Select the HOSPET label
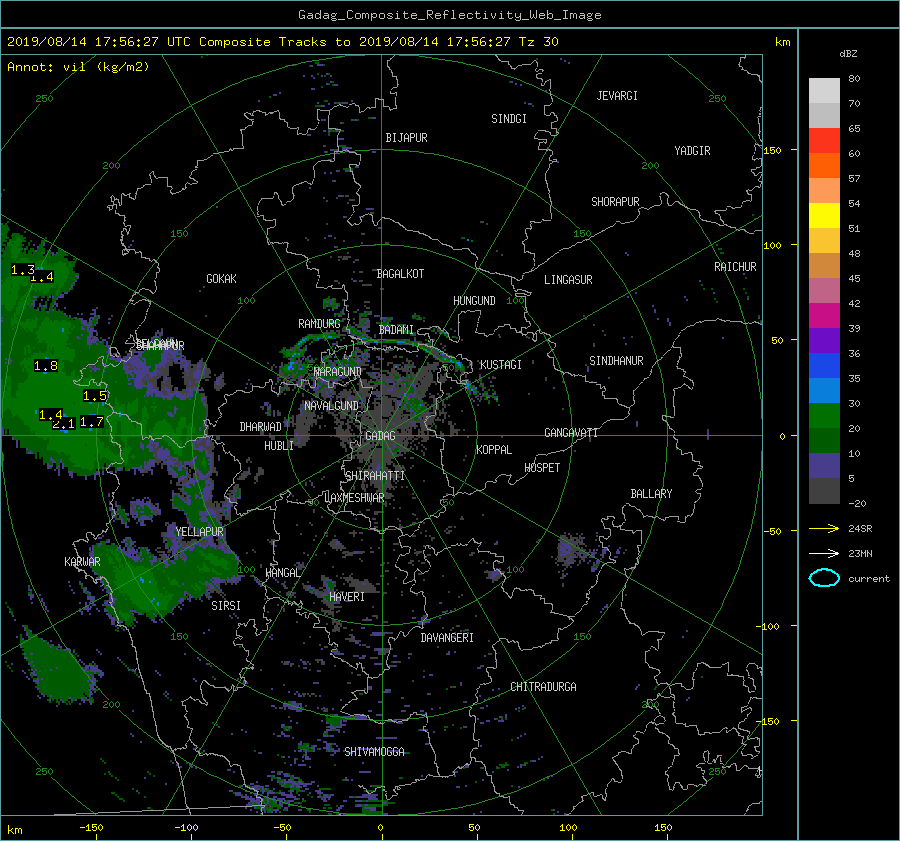Screen dimensions: 900x841 pos(542,468)
